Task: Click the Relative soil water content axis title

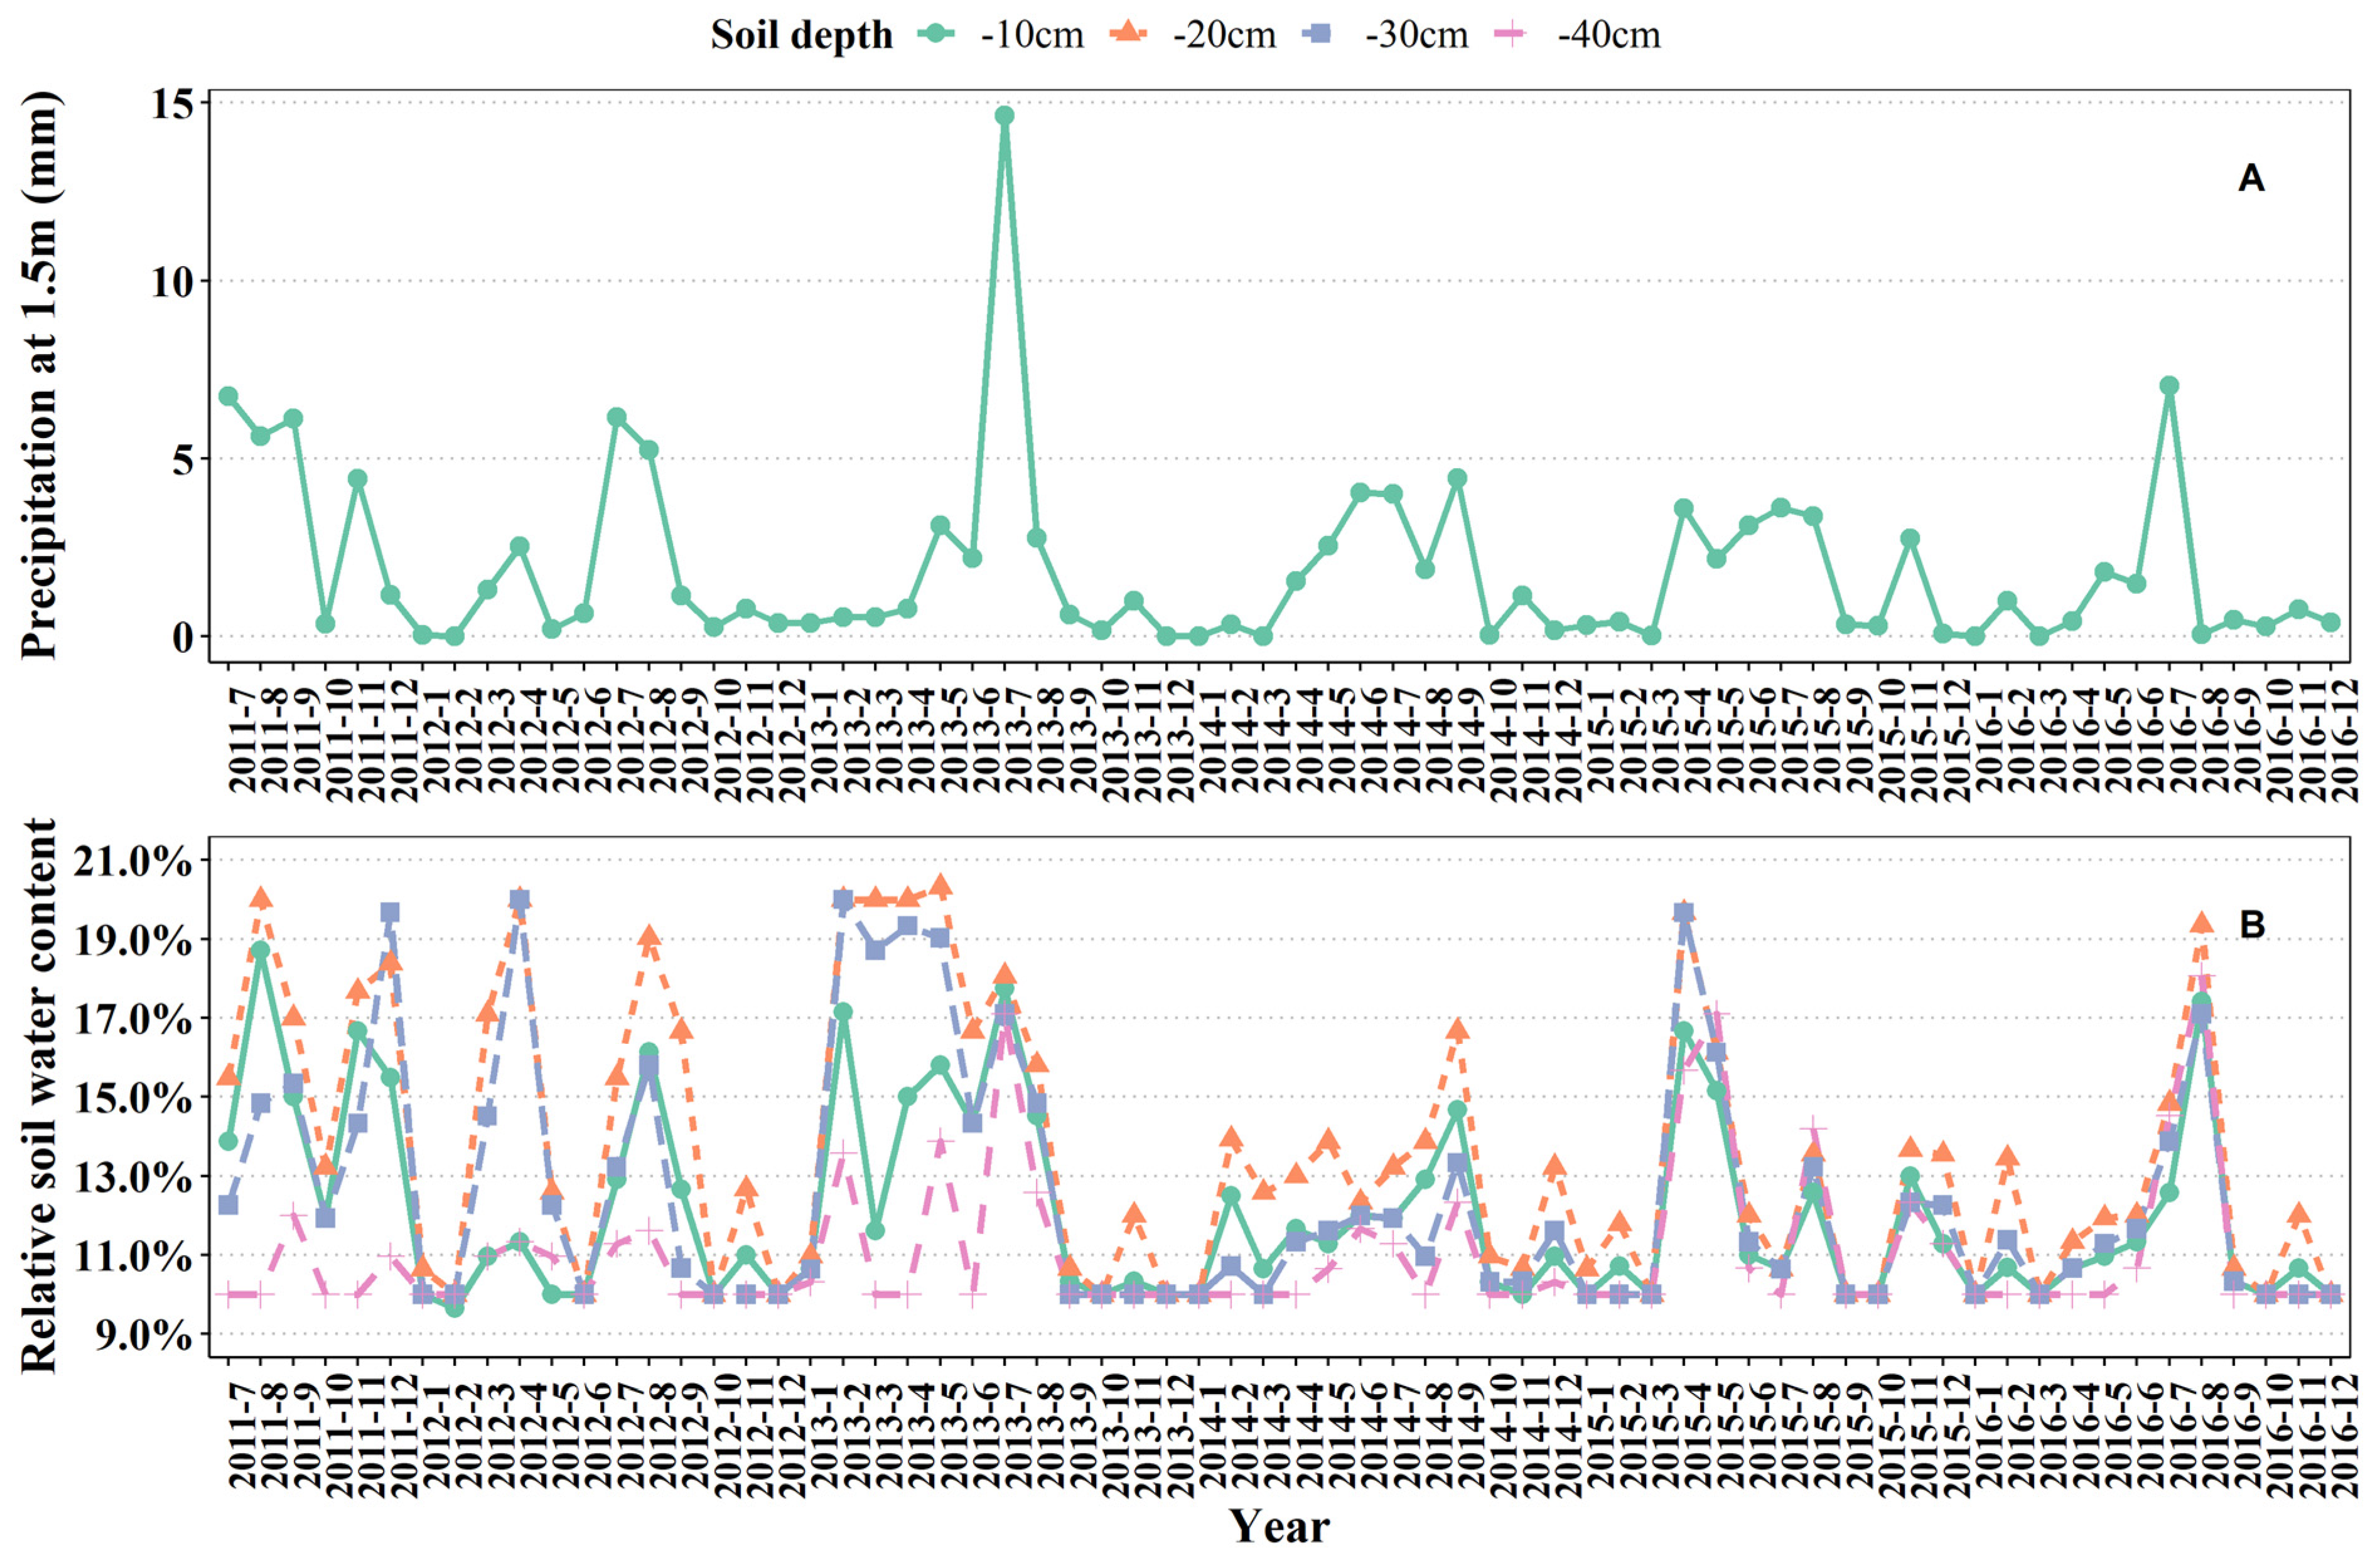Action: click(x=40, y=1095)
